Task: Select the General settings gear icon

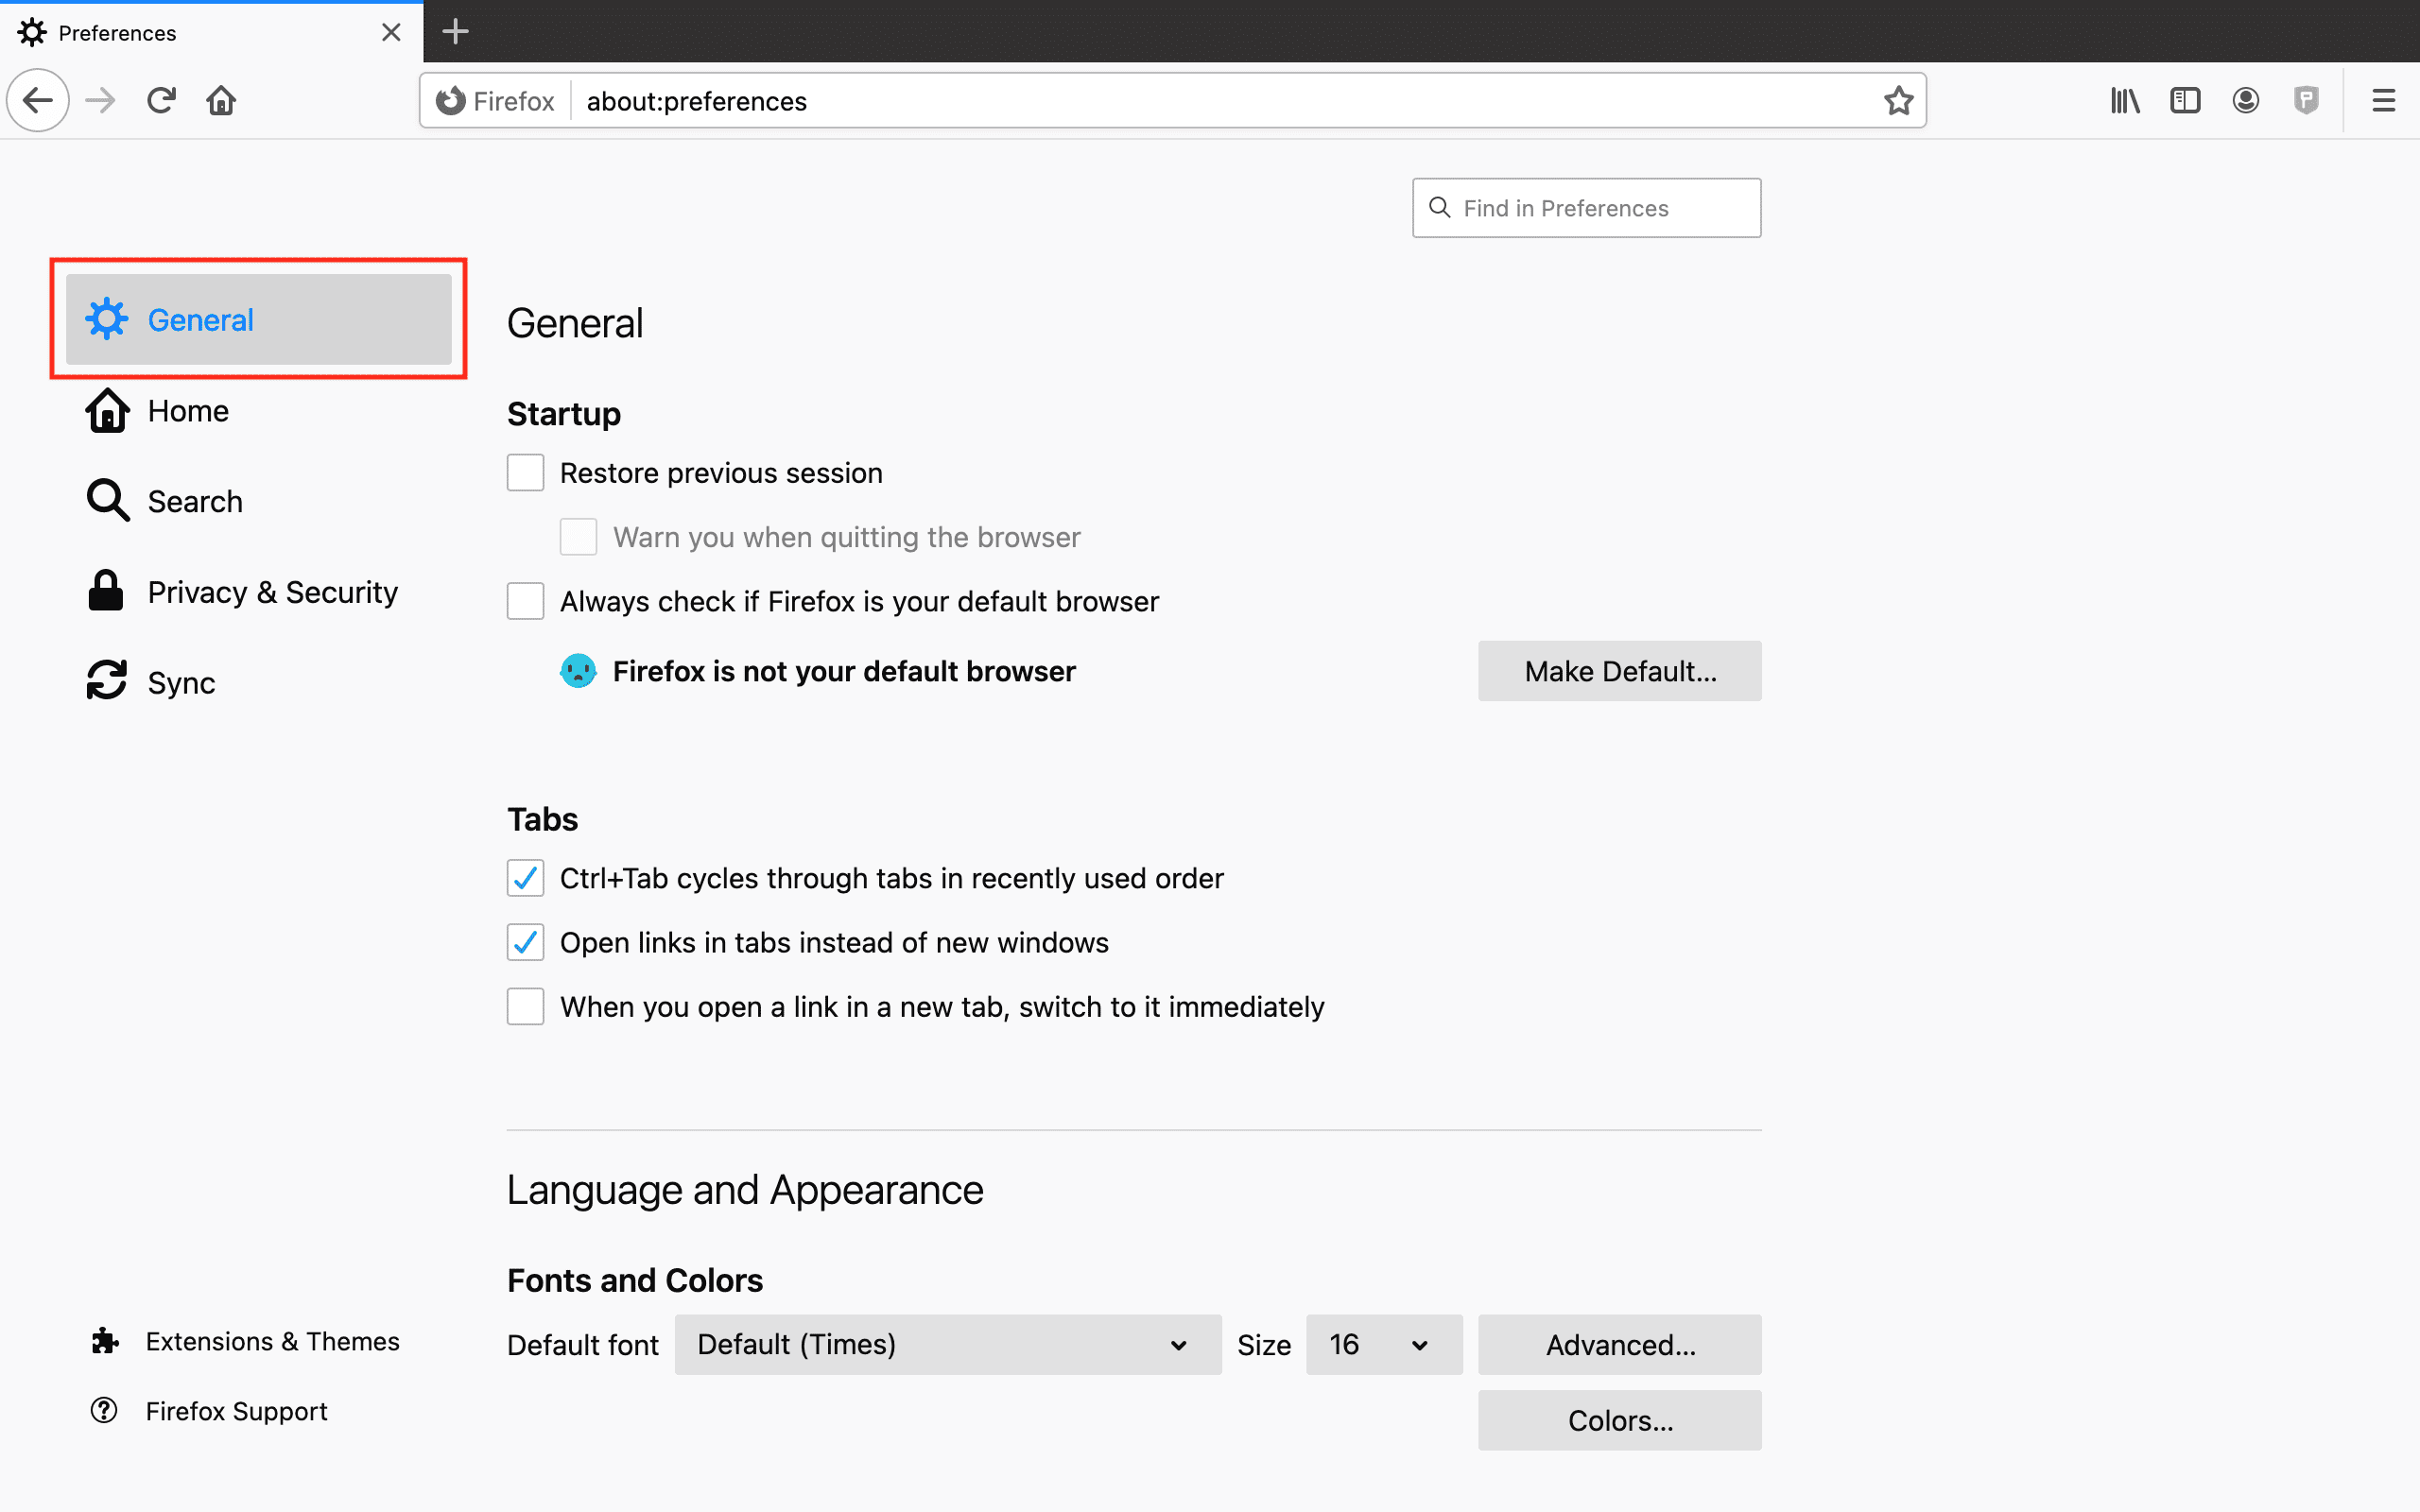Action: (x=107, y=319)
